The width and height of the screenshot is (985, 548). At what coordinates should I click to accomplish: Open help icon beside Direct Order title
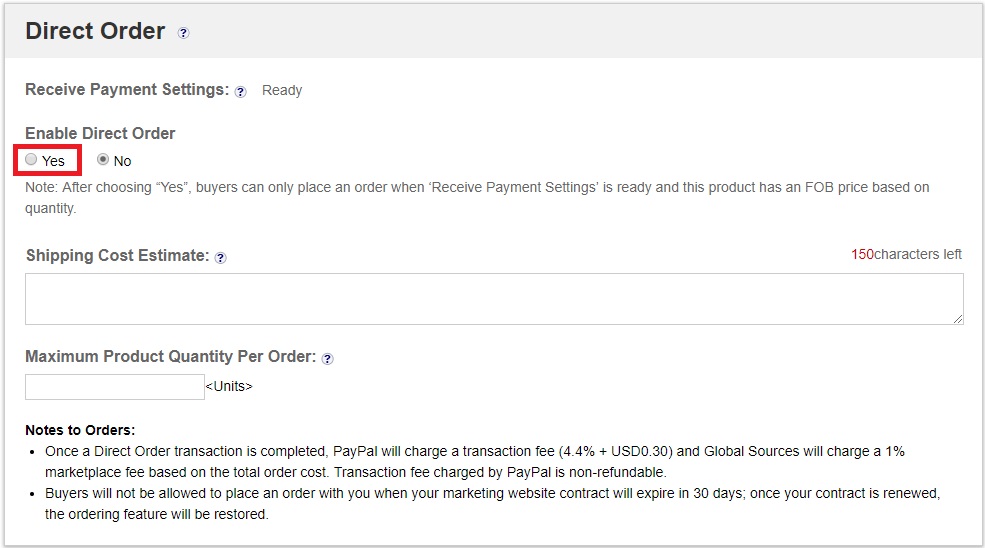(x=183, y=33)
